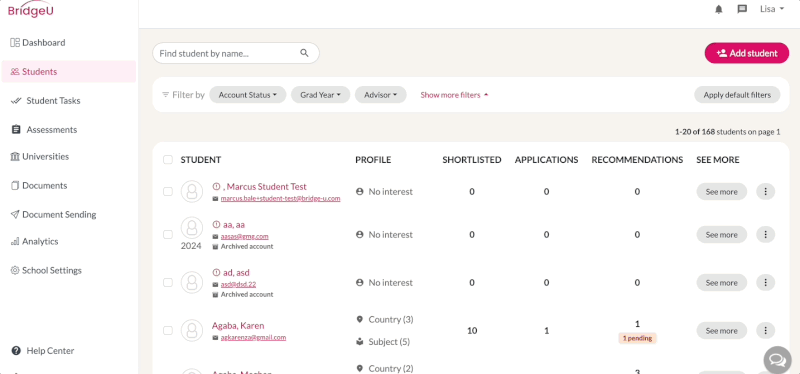Open more options menu for aa, aa
The height and width of the screenshot is (374, 800).
pos(765,235)
